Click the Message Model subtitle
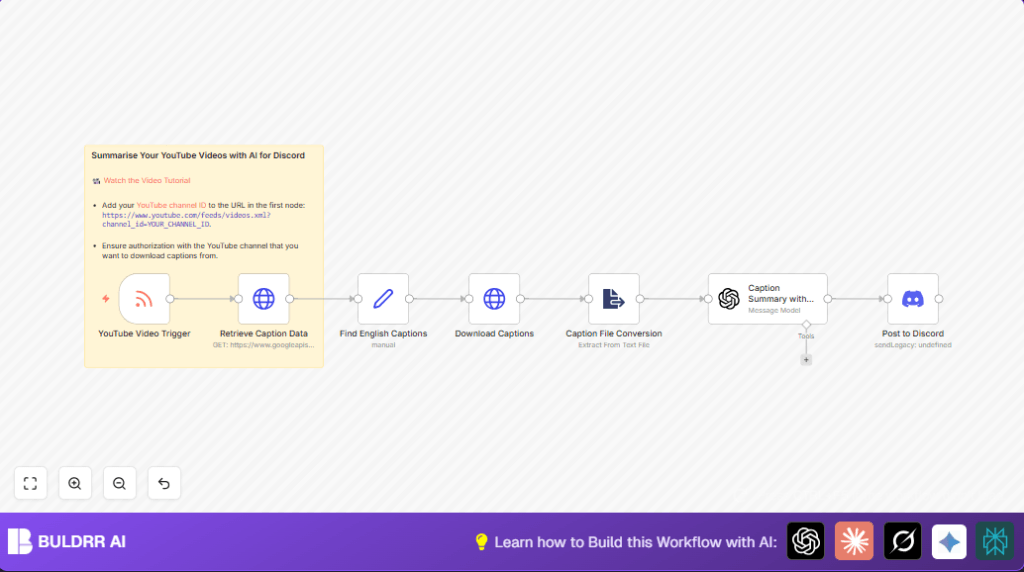Image resolution: width=1024 pixels, height=572 pixels. click(774, 310)
